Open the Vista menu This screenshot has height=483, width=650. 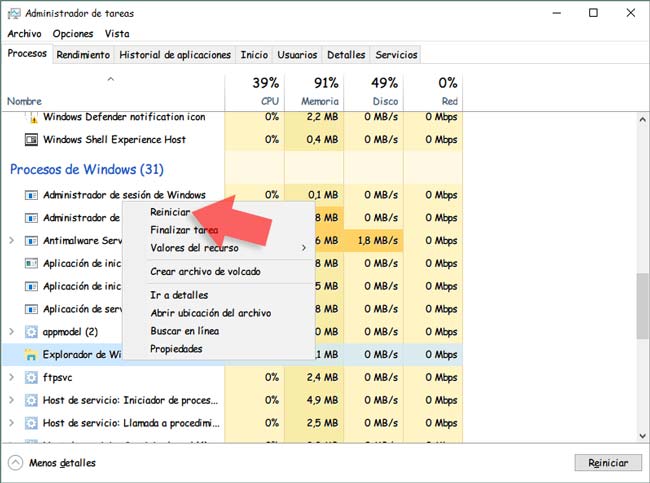(x=117, y=34)
